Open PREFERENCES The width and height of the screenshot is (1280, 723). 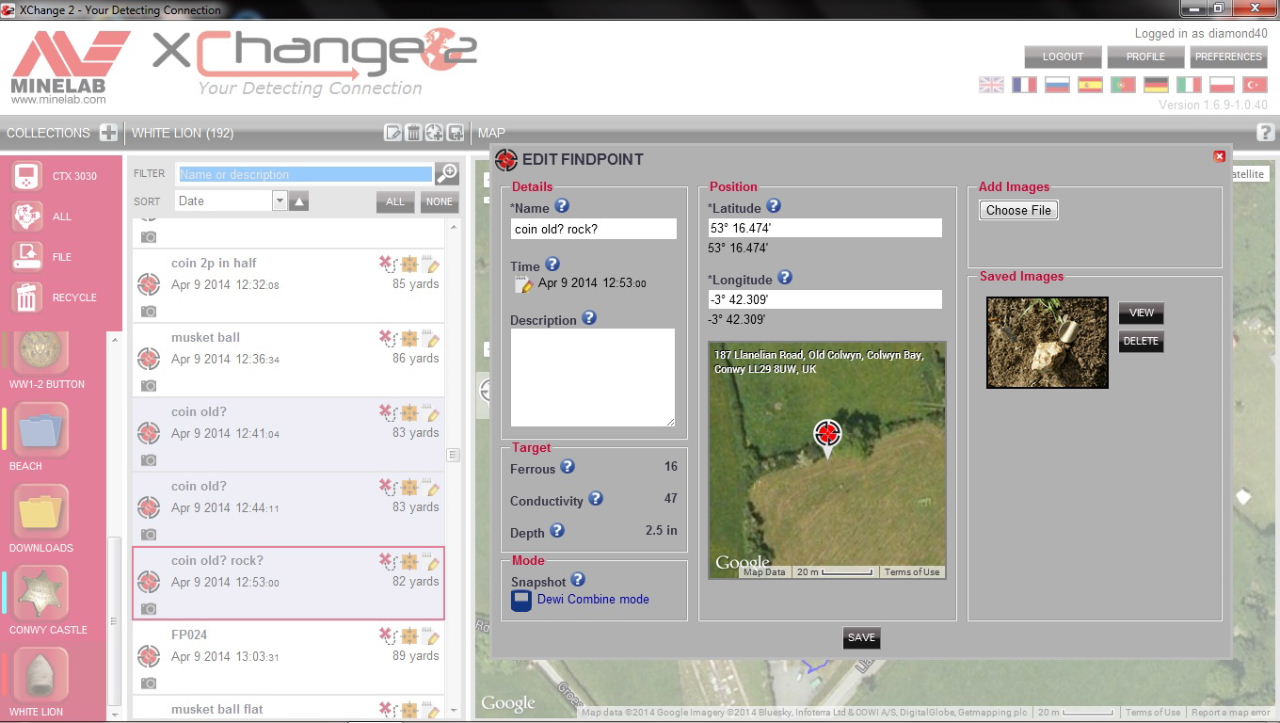coord(1228,57)
